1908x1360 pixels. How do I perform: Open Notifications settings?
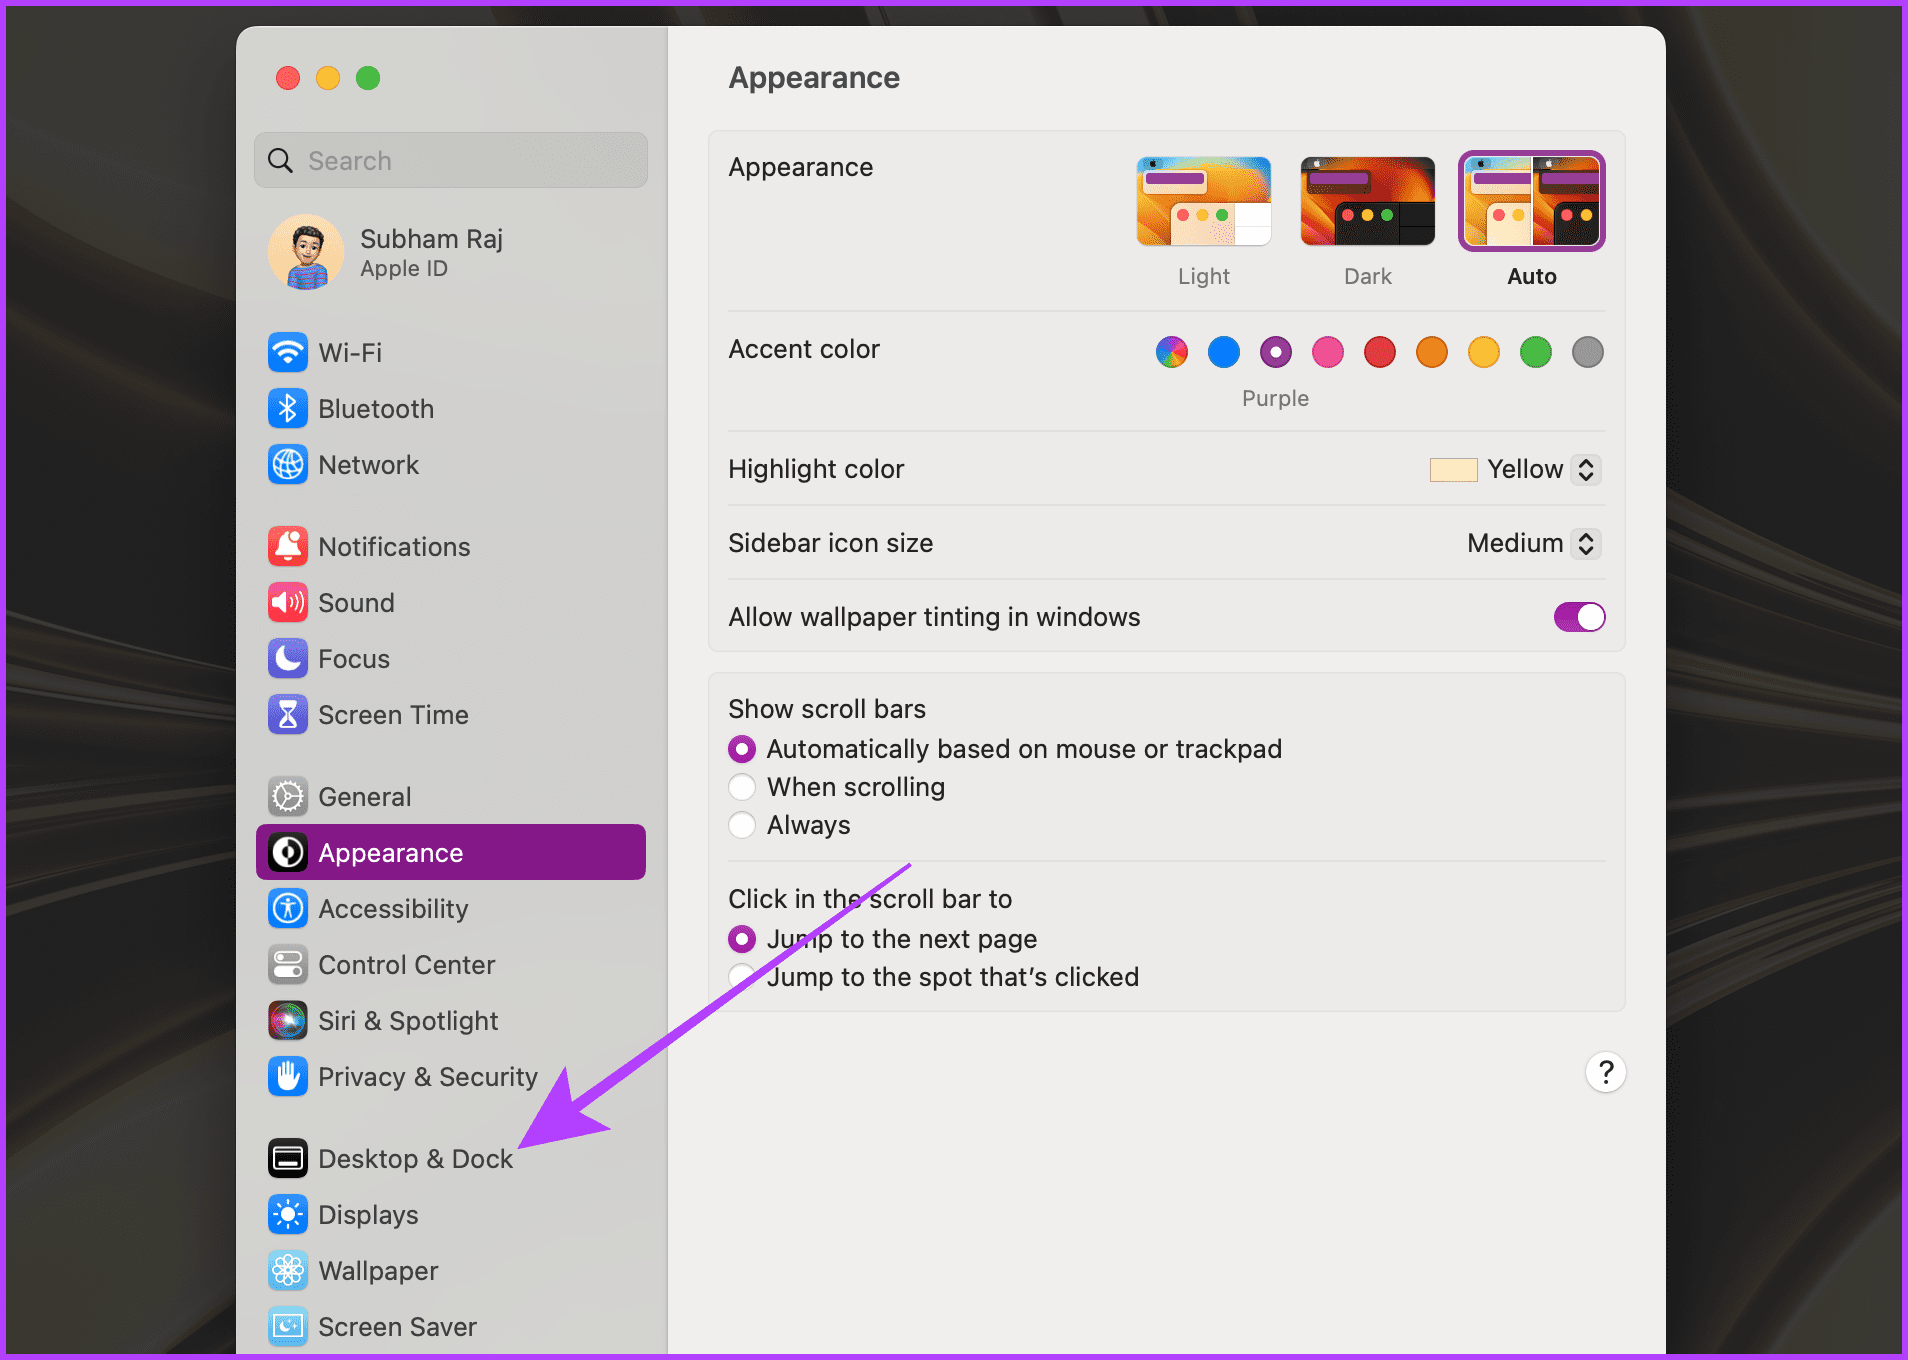tap(394, 546)
